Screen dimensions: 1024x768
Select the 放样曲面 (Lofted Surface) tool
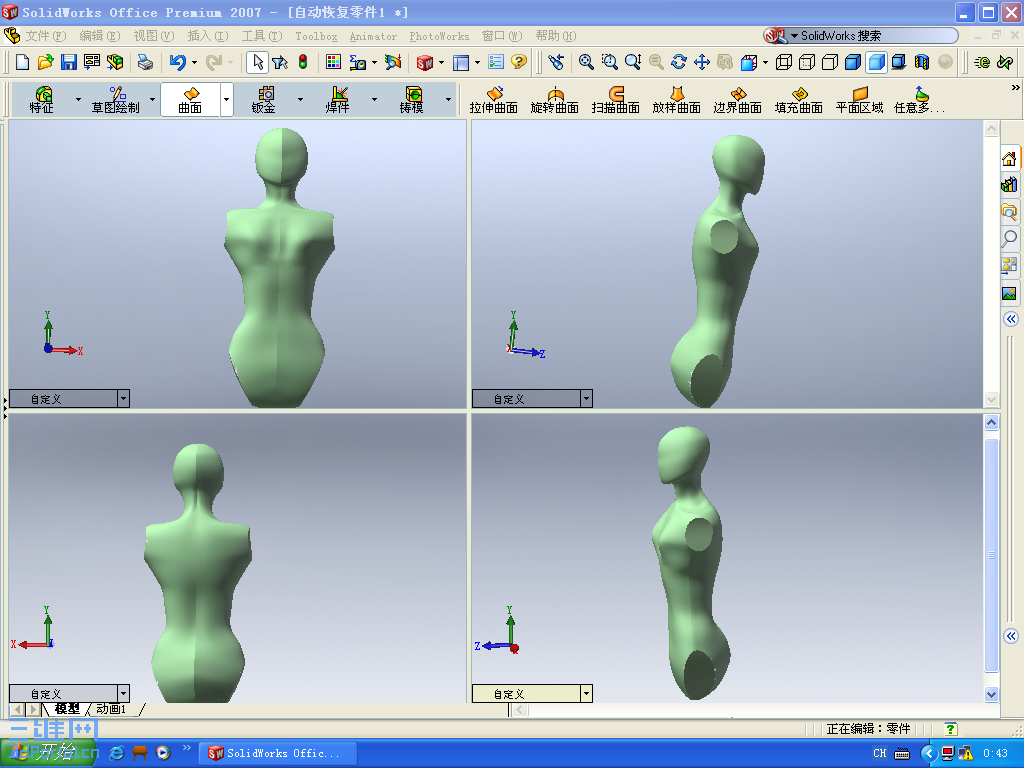(x=676, y=97)
